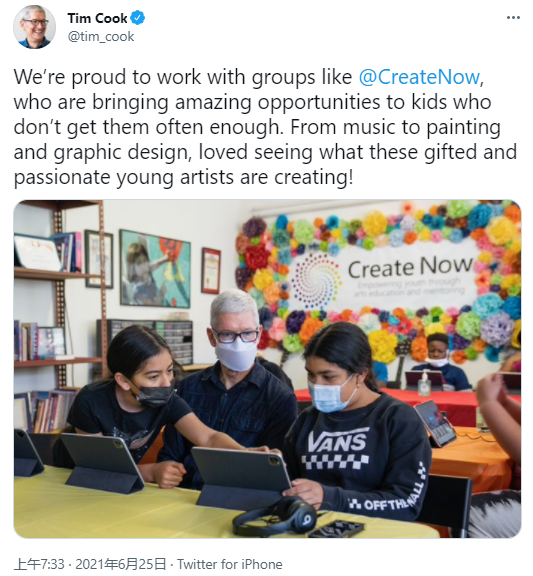Click the date 2021年6月25日
The height and width of the screenshot is (576, 533).
[x=120, y=564]
